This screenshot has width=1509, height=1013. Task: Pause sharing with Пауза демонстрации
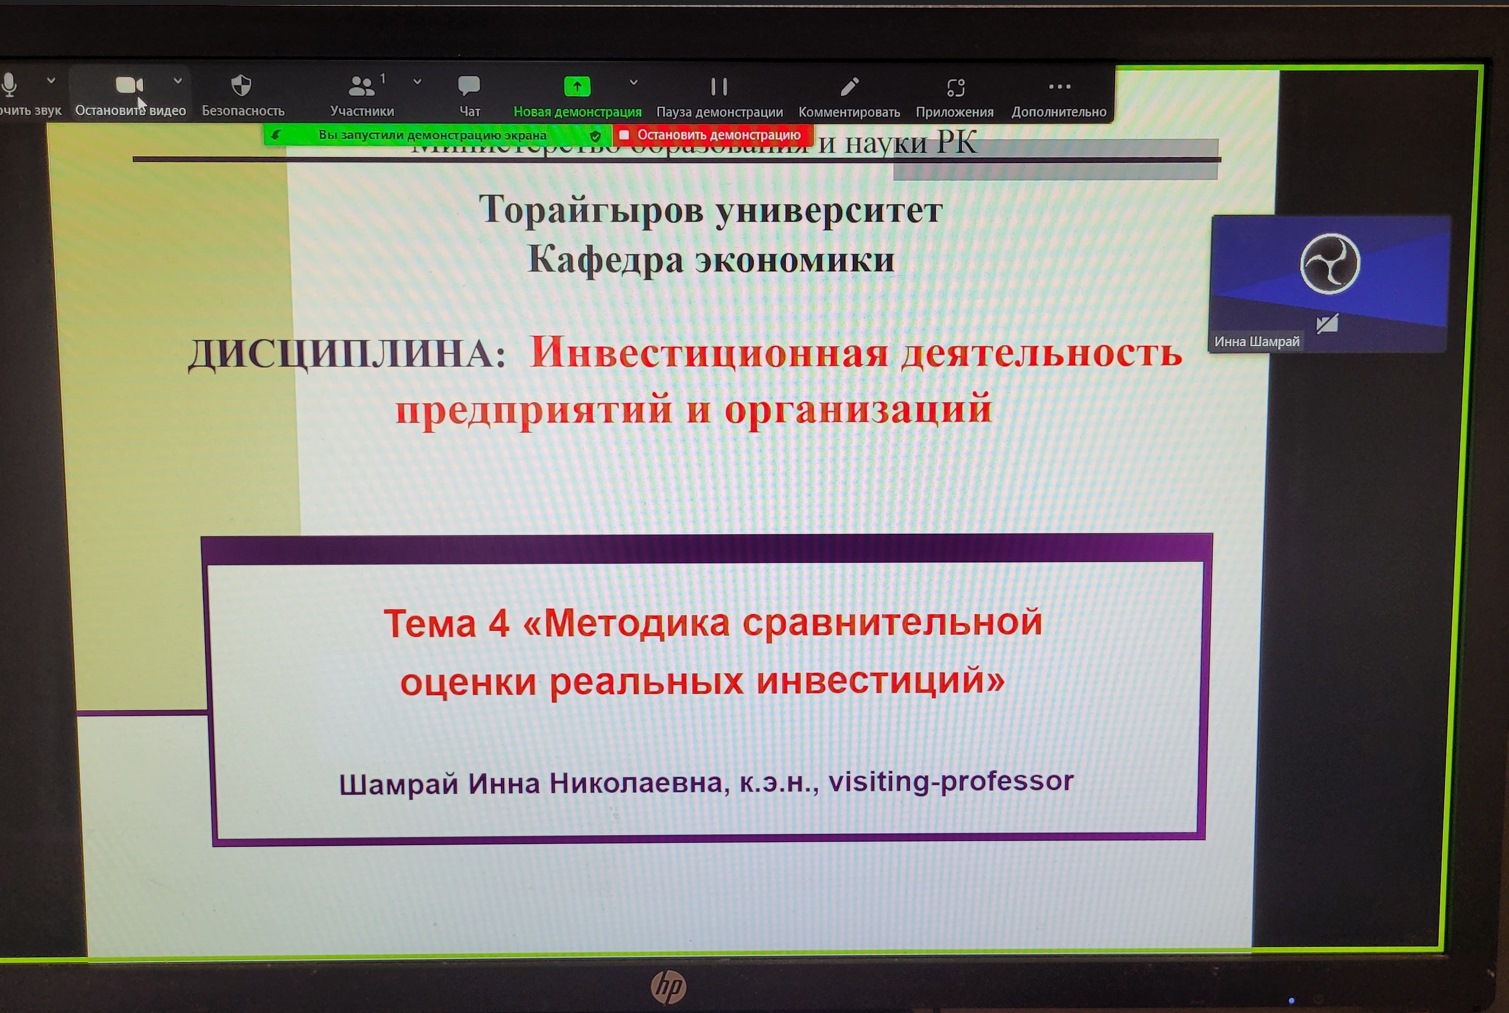coord(719,88)
